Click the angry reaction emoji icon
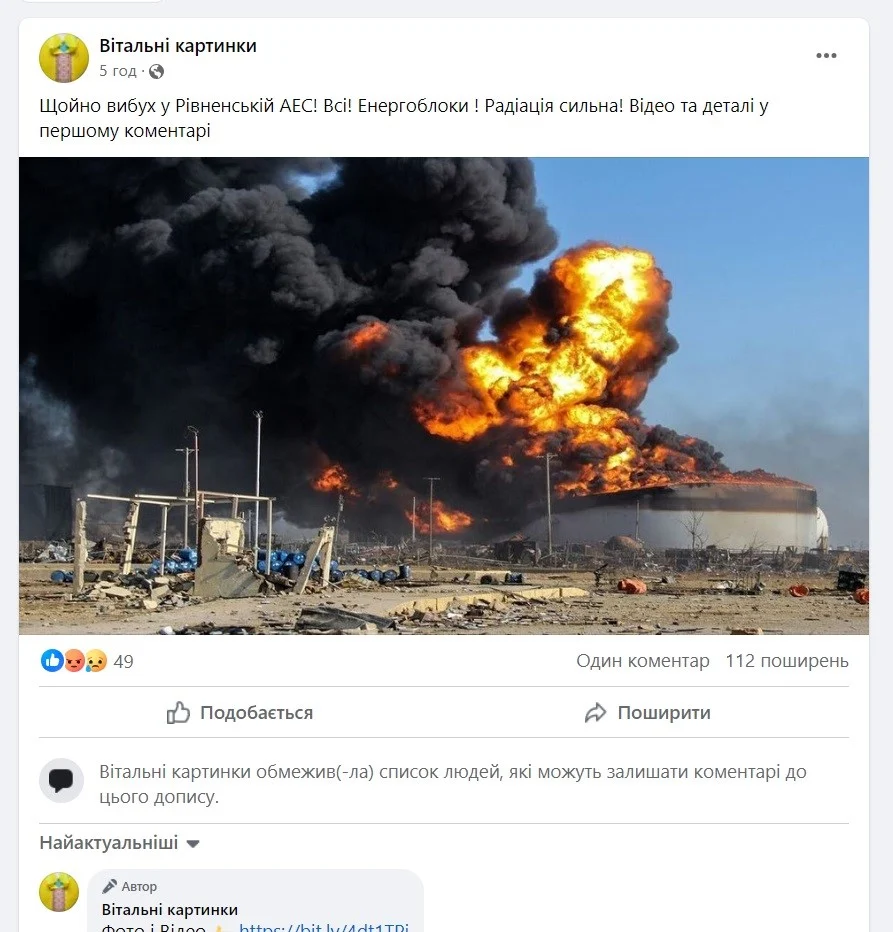Image resolution: width=893 pixels, height=932 pixels. pos(74,661)
